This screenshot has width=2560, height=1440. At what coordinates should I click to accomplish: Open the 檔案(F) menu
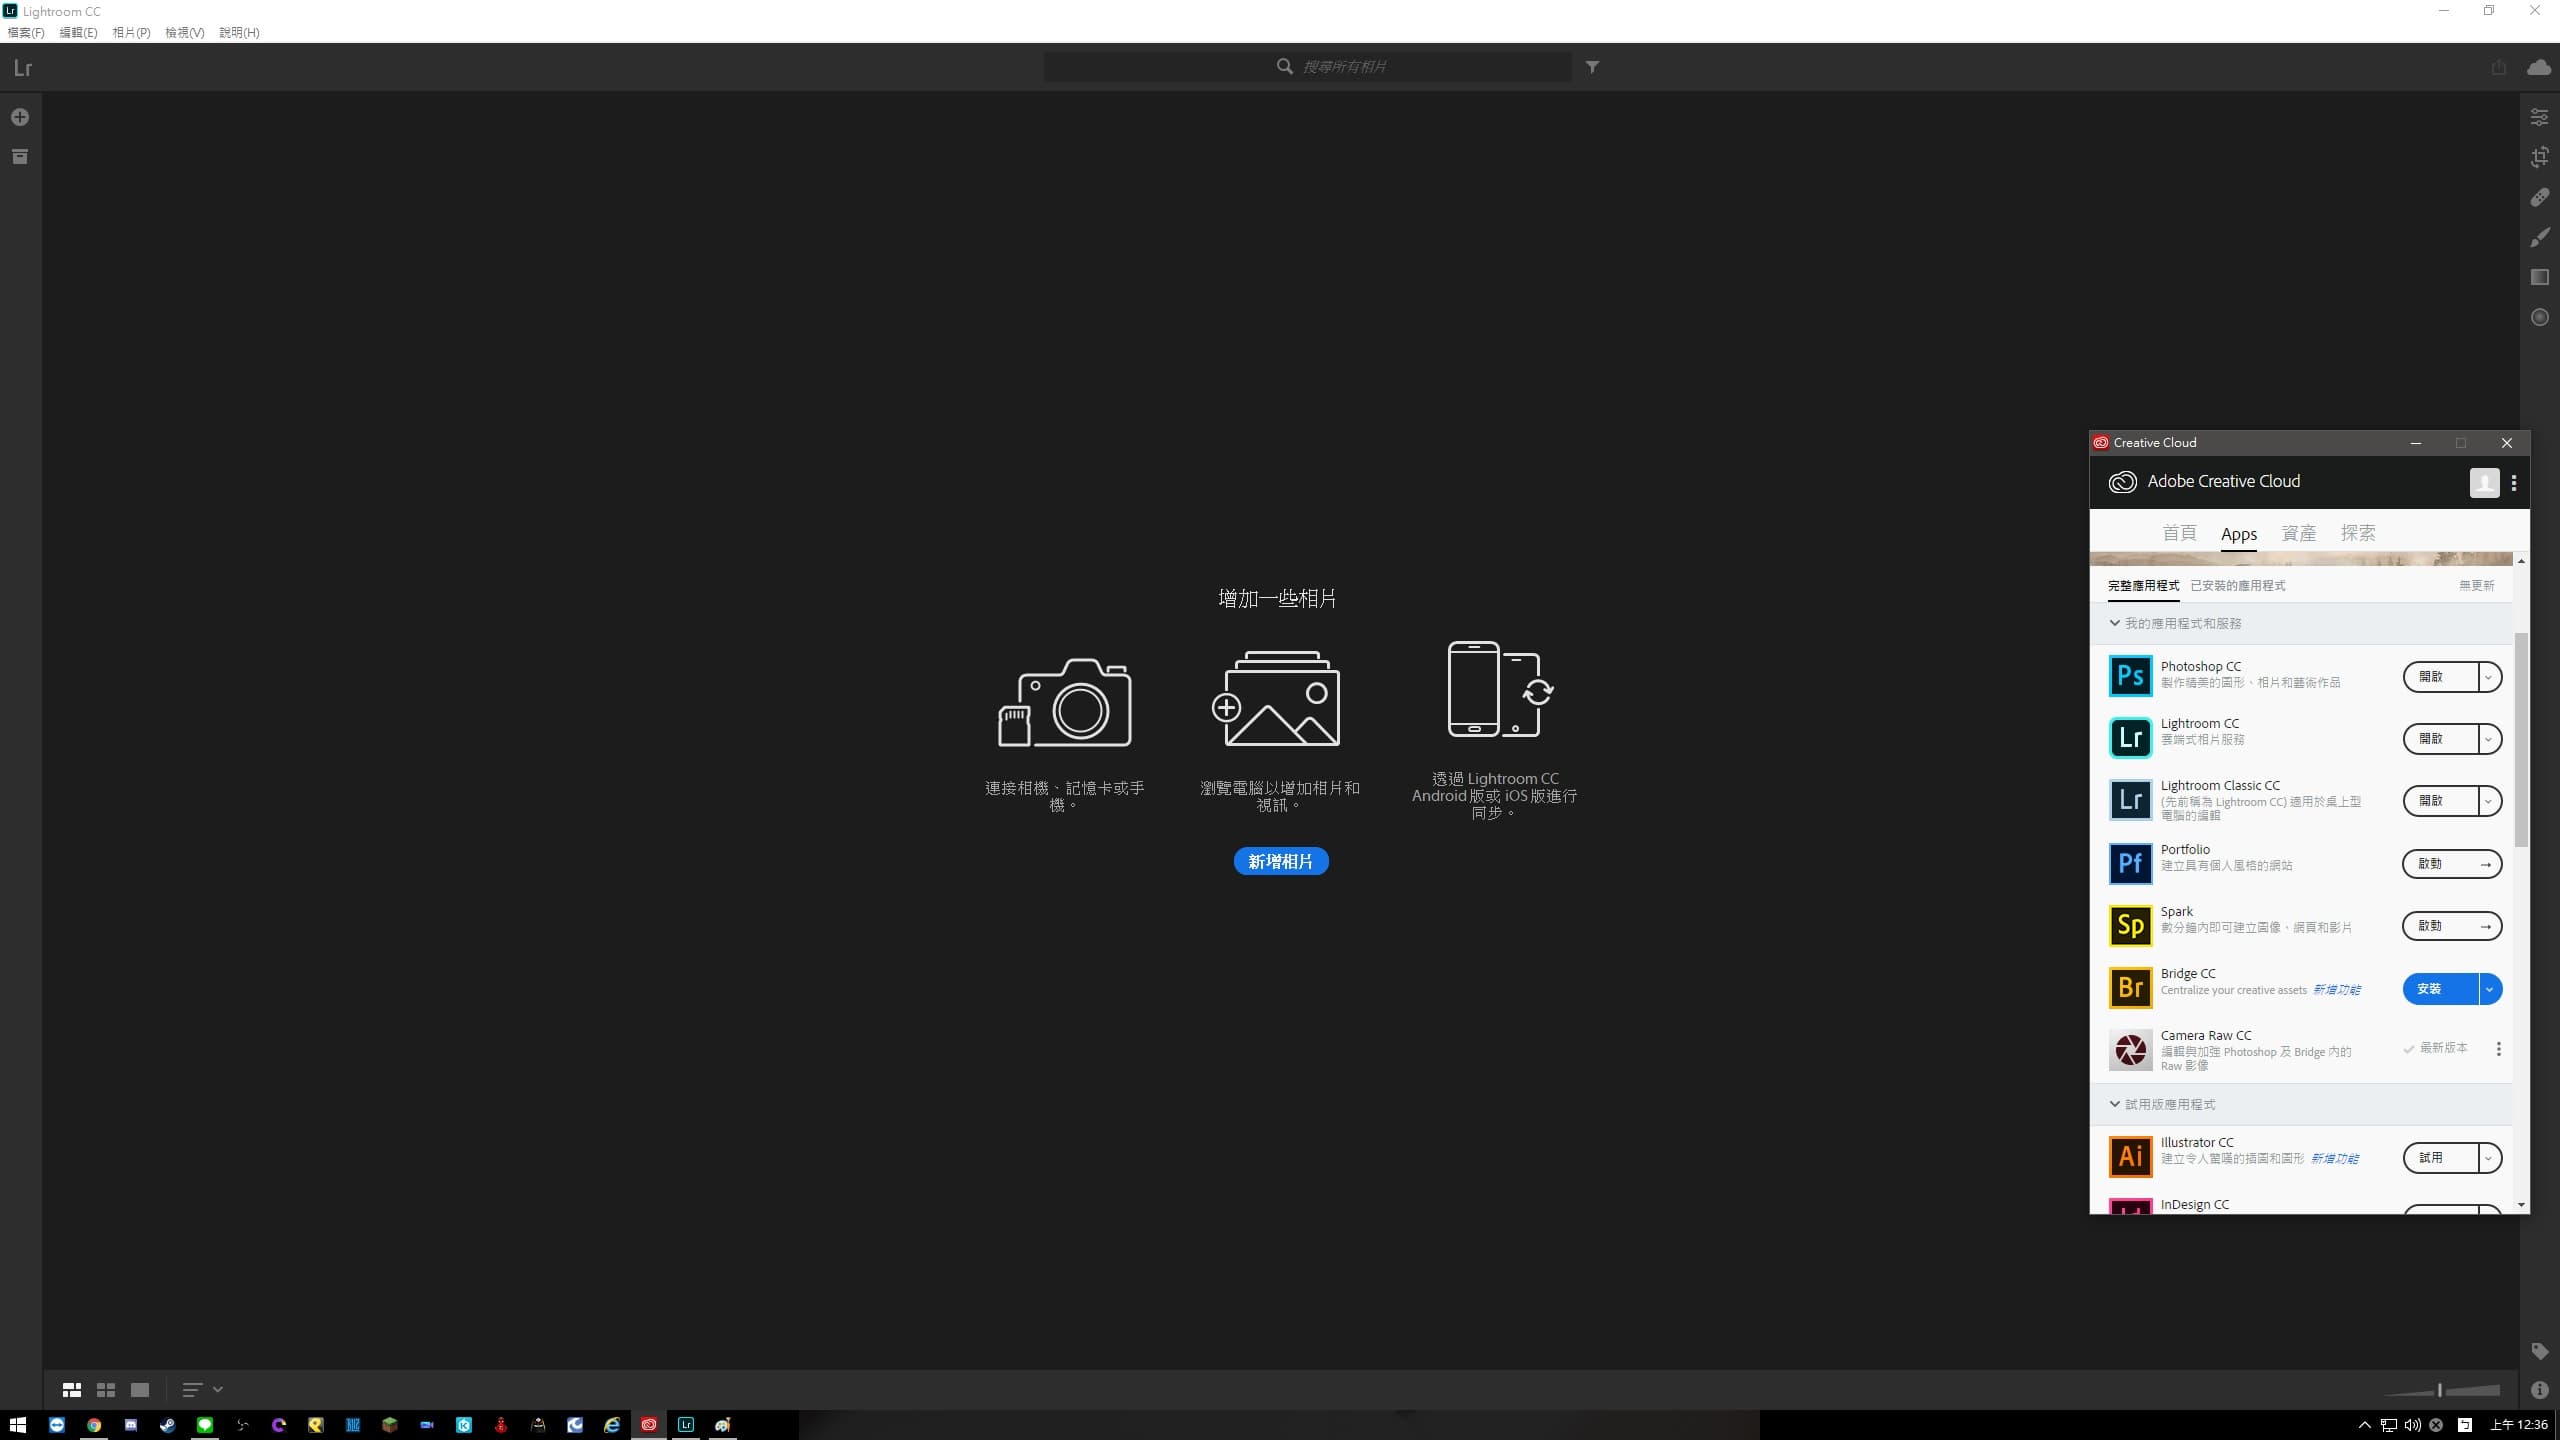[26, 33]
